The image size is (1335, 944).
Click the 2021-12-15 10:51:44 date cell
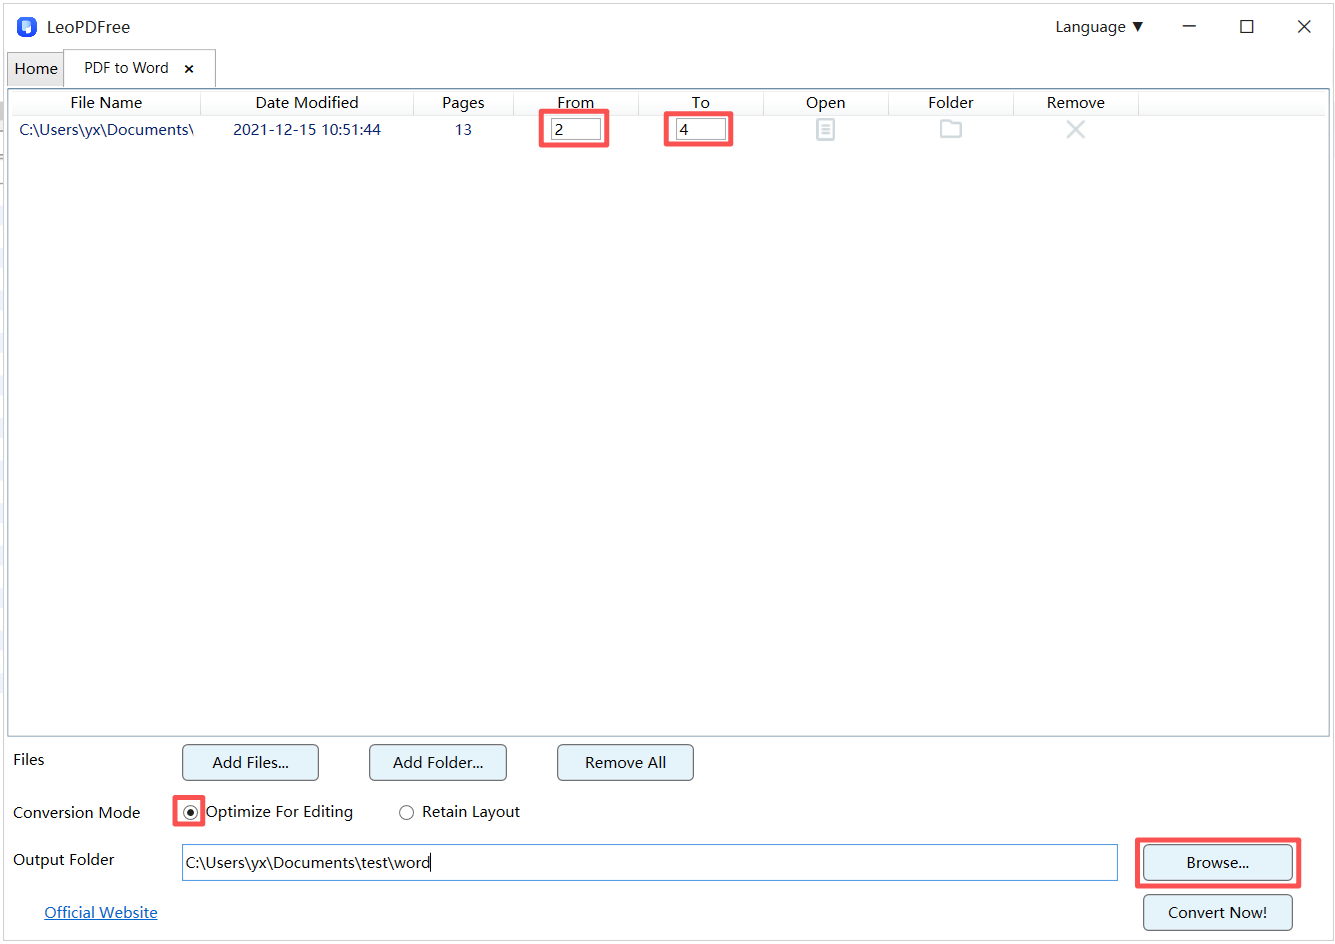(x=307, y=129)
